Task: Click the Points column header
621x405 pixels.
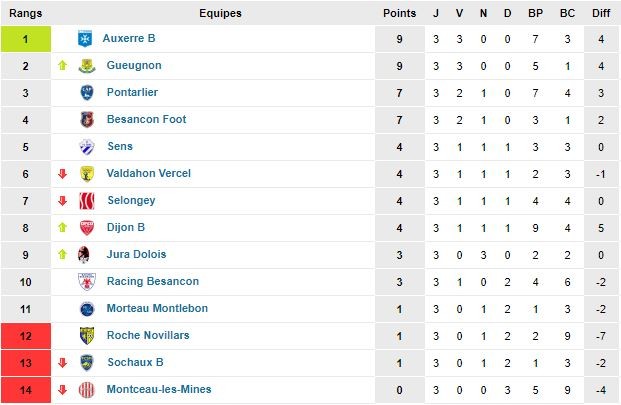Action: [399, 13]
